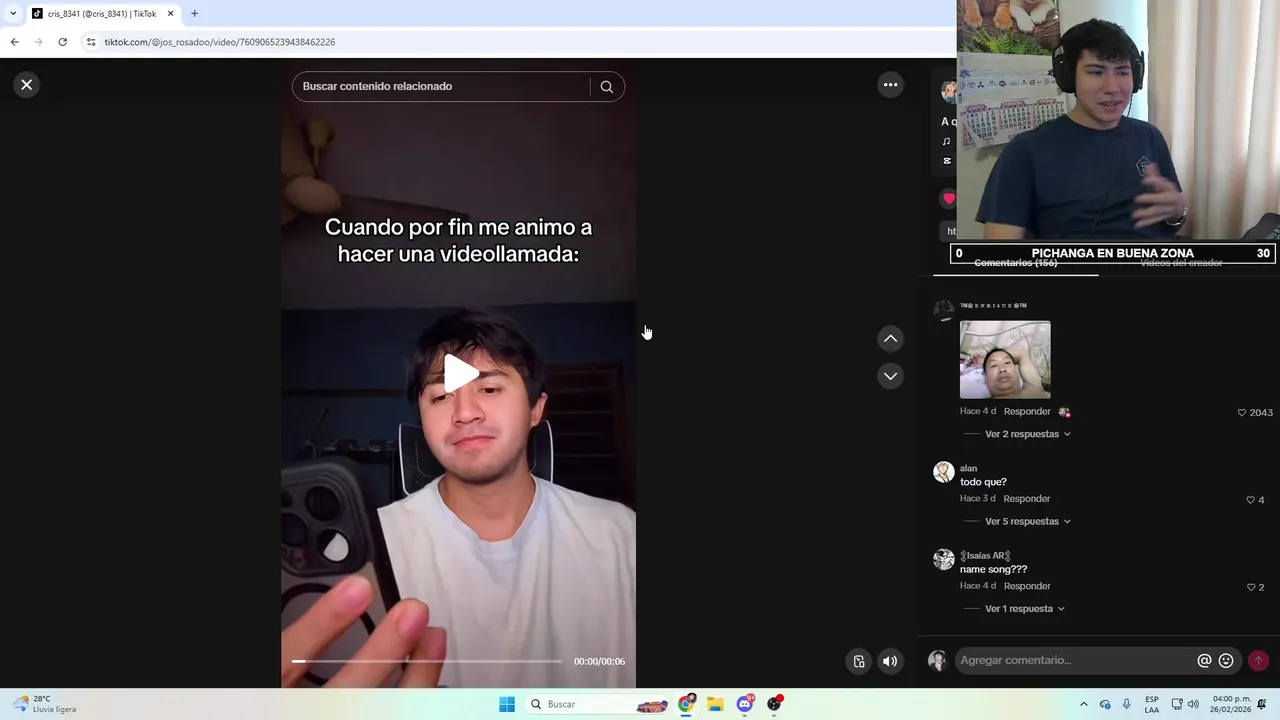Expand 'Ver 5 respuestas' under alan's comment
This screenshot has height=720, width=1280.
(1027, 521)
